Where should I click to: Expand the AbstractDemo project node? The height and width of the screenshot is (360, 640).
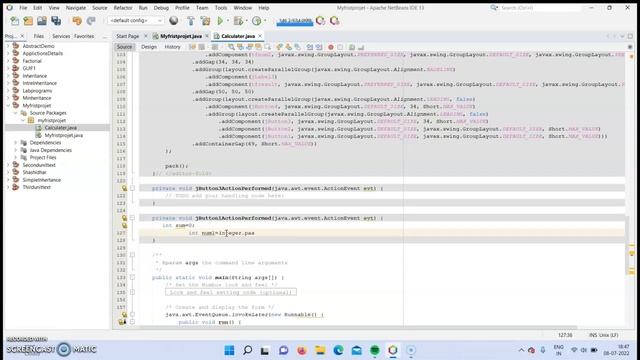[8, 46]
